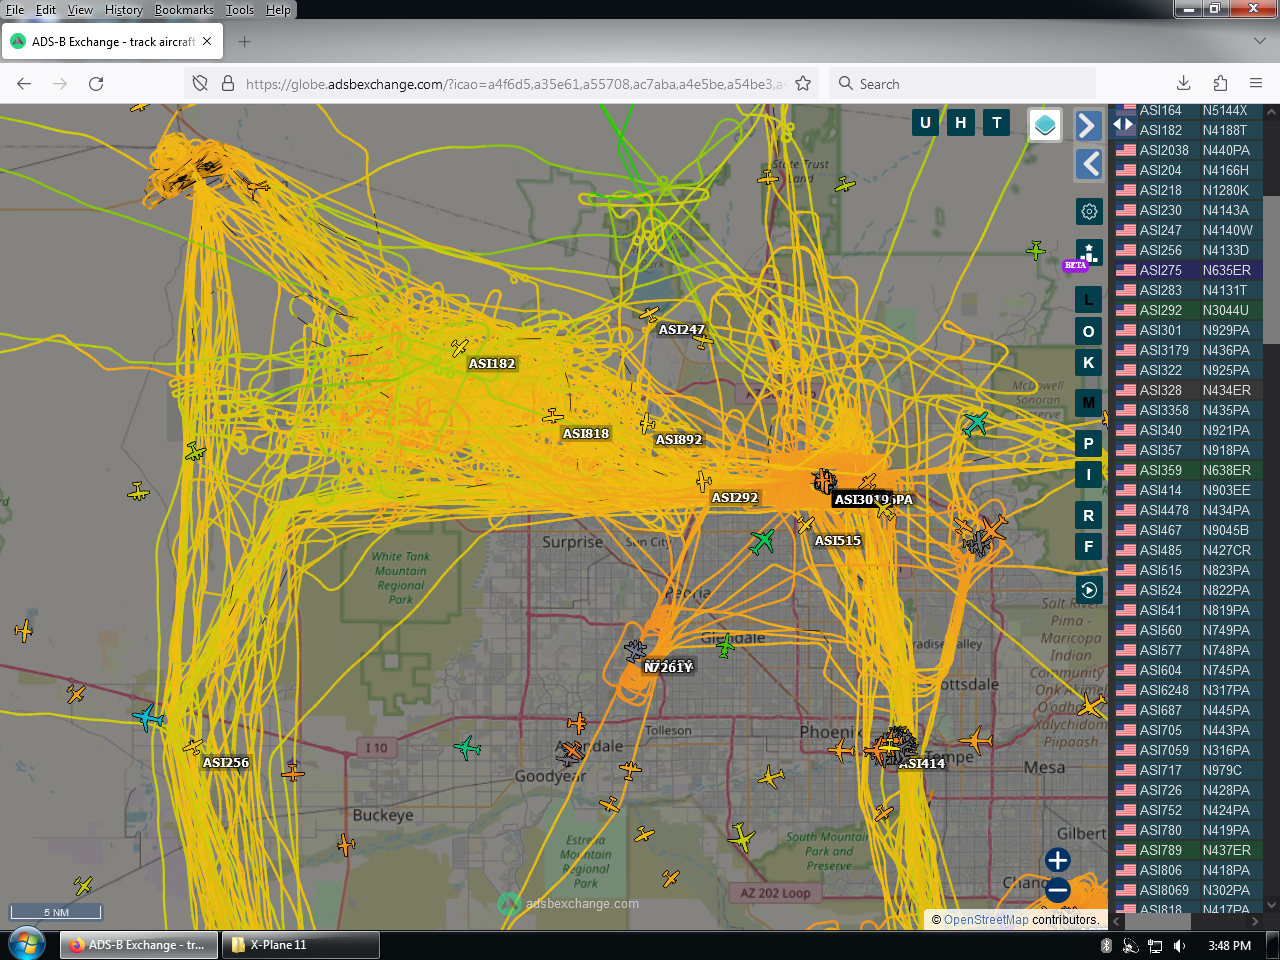Select the ASI359 N638ER row in list
Image resolution: width=1280 pixels, height=960 pixels.
[1188, 470]
